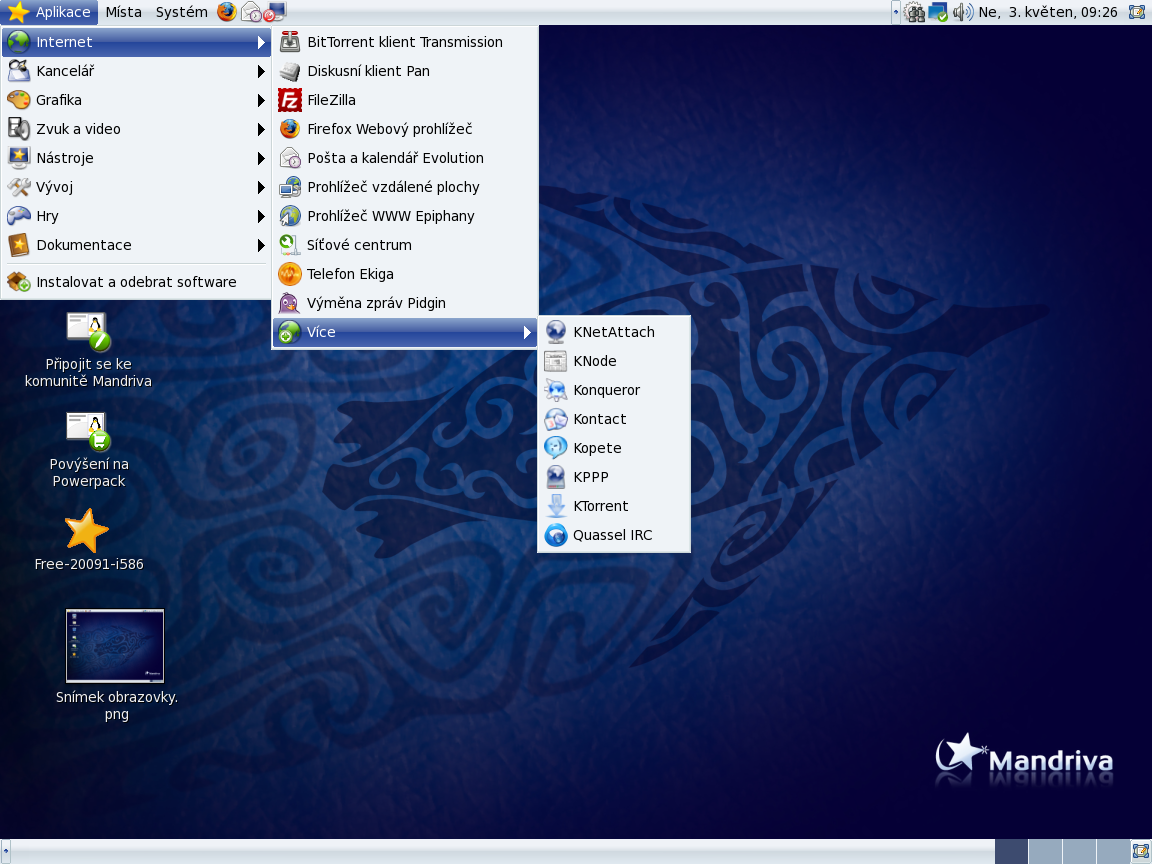Viewport: 1152px width, 864px height.
Task: Open FileZilla from the Internet menu
Action: pos(405,100)
